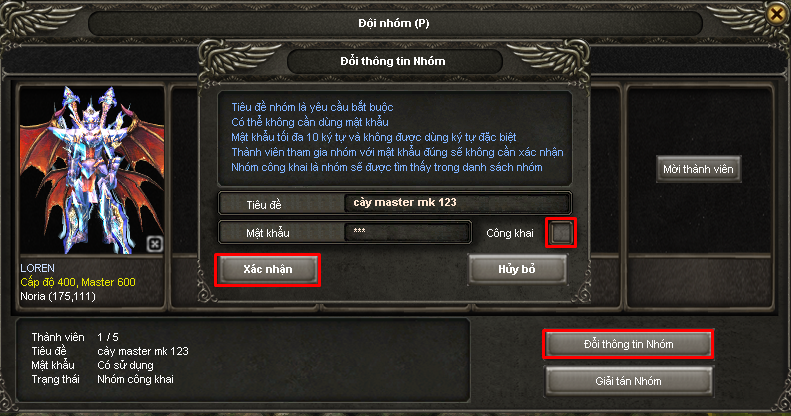Viewport: 791px width, 416px height.
Task: Close the party window with gold X icon
Action: pyautogui.click(x=777, y=14)
